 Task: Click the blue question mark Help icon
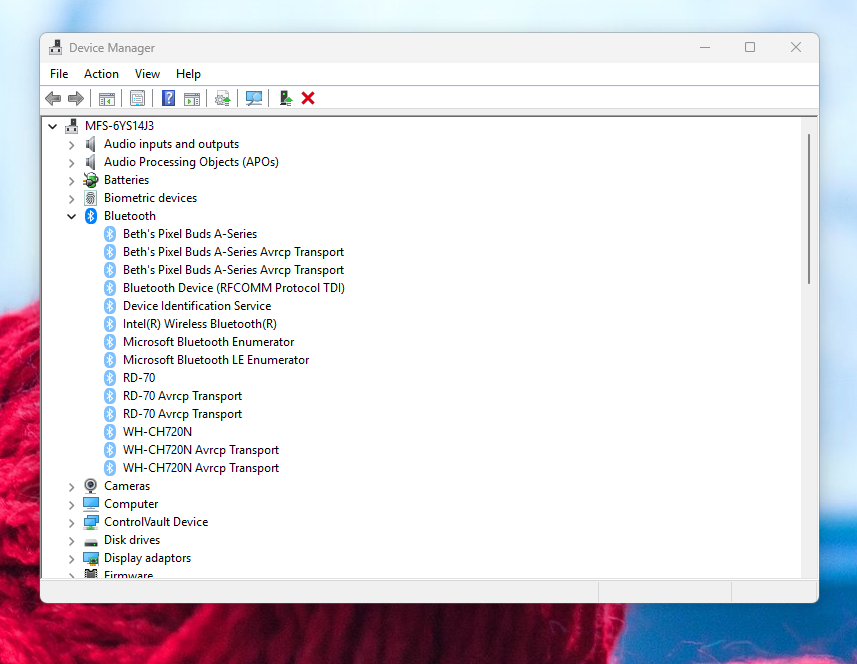168,98
